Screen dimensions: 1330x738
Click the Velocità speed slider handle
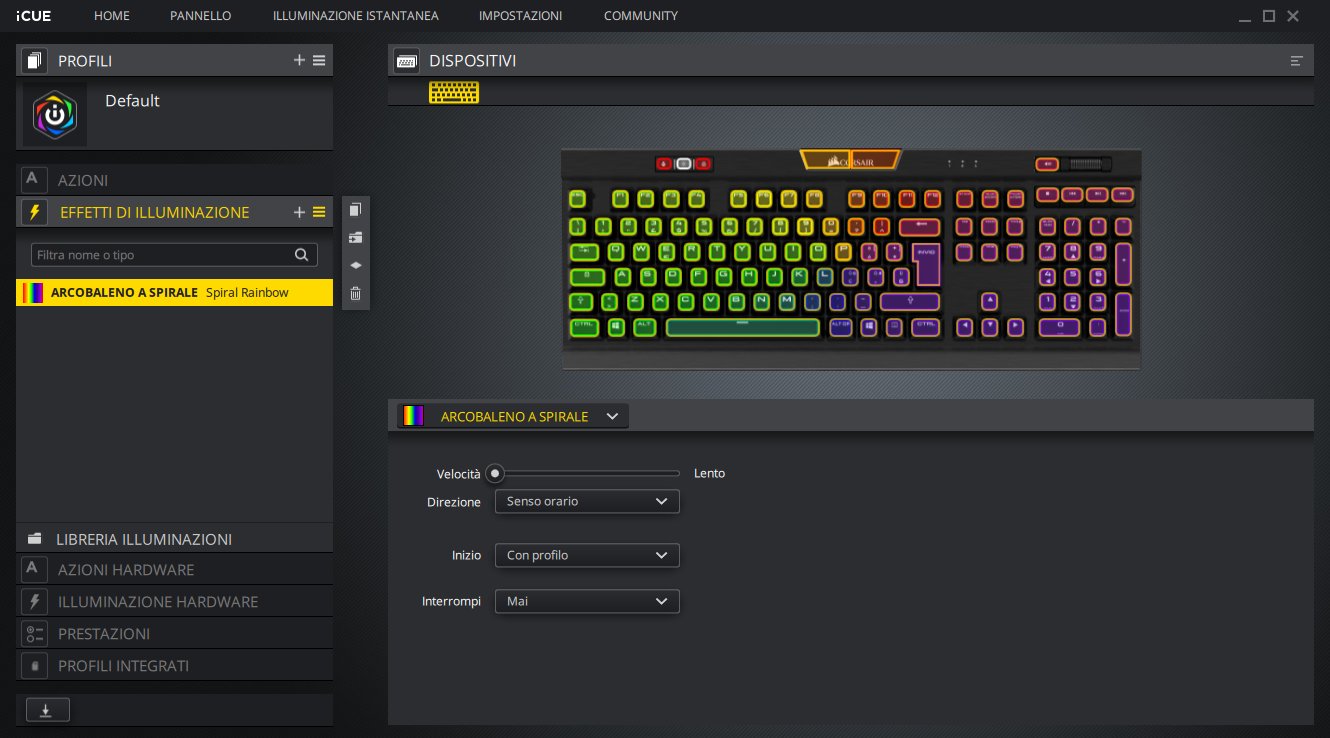pyautogui.click(x=494, y=473)
